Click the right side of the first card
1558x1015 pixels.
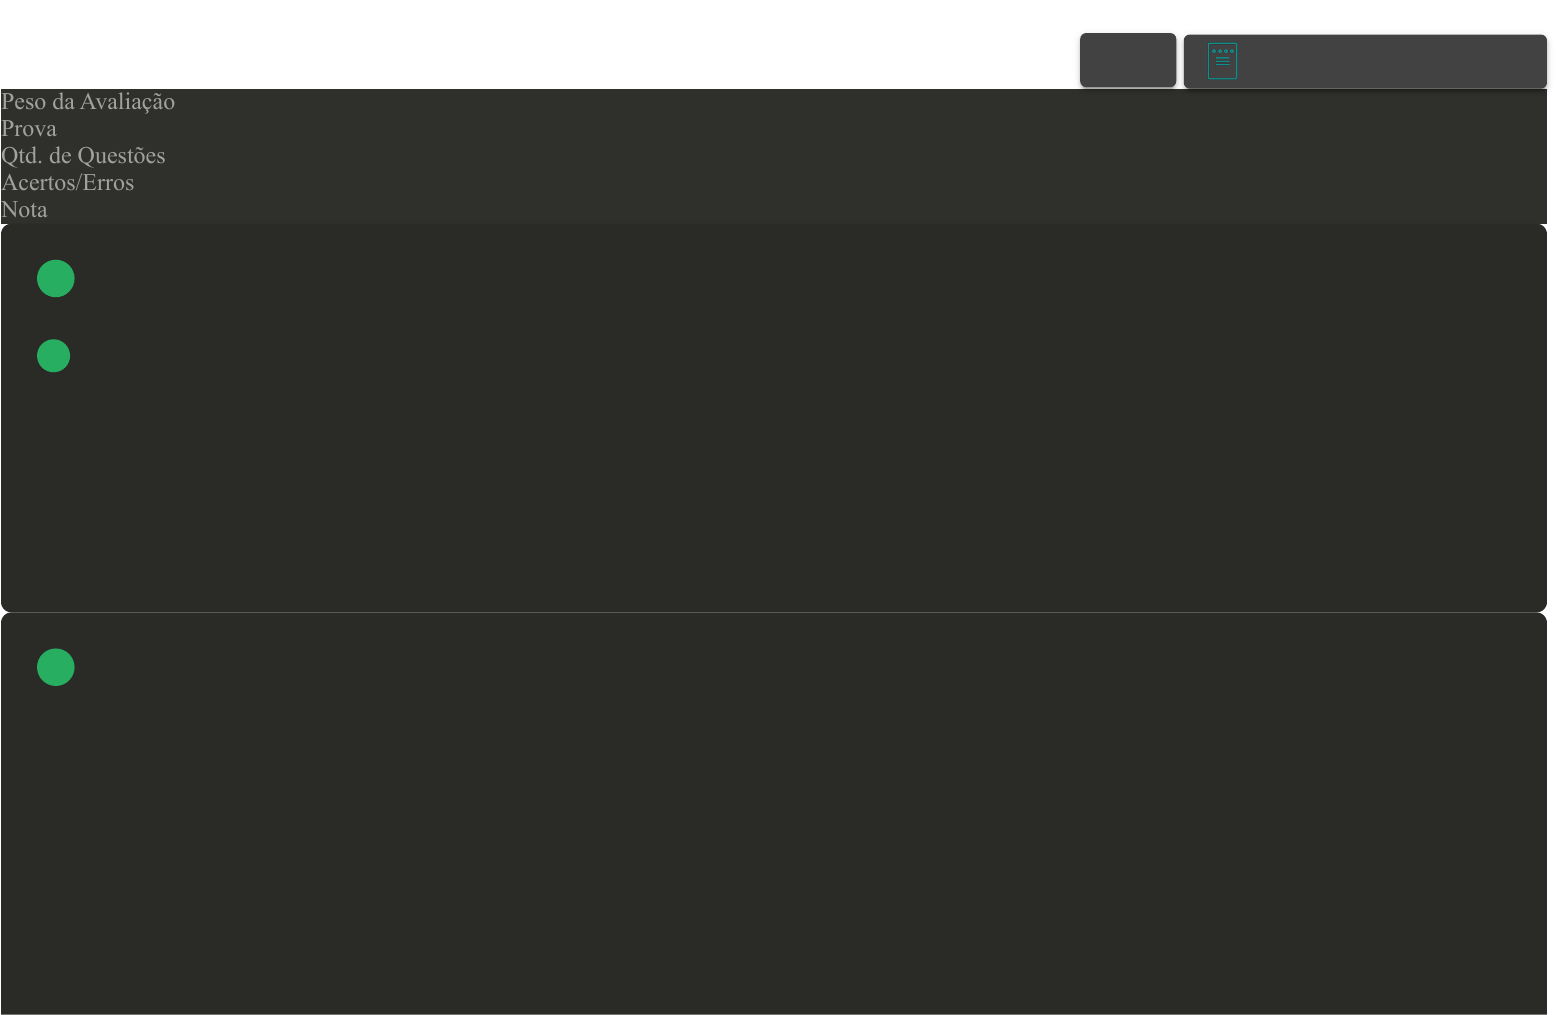pyautogui.click(x=1400, y=418)
